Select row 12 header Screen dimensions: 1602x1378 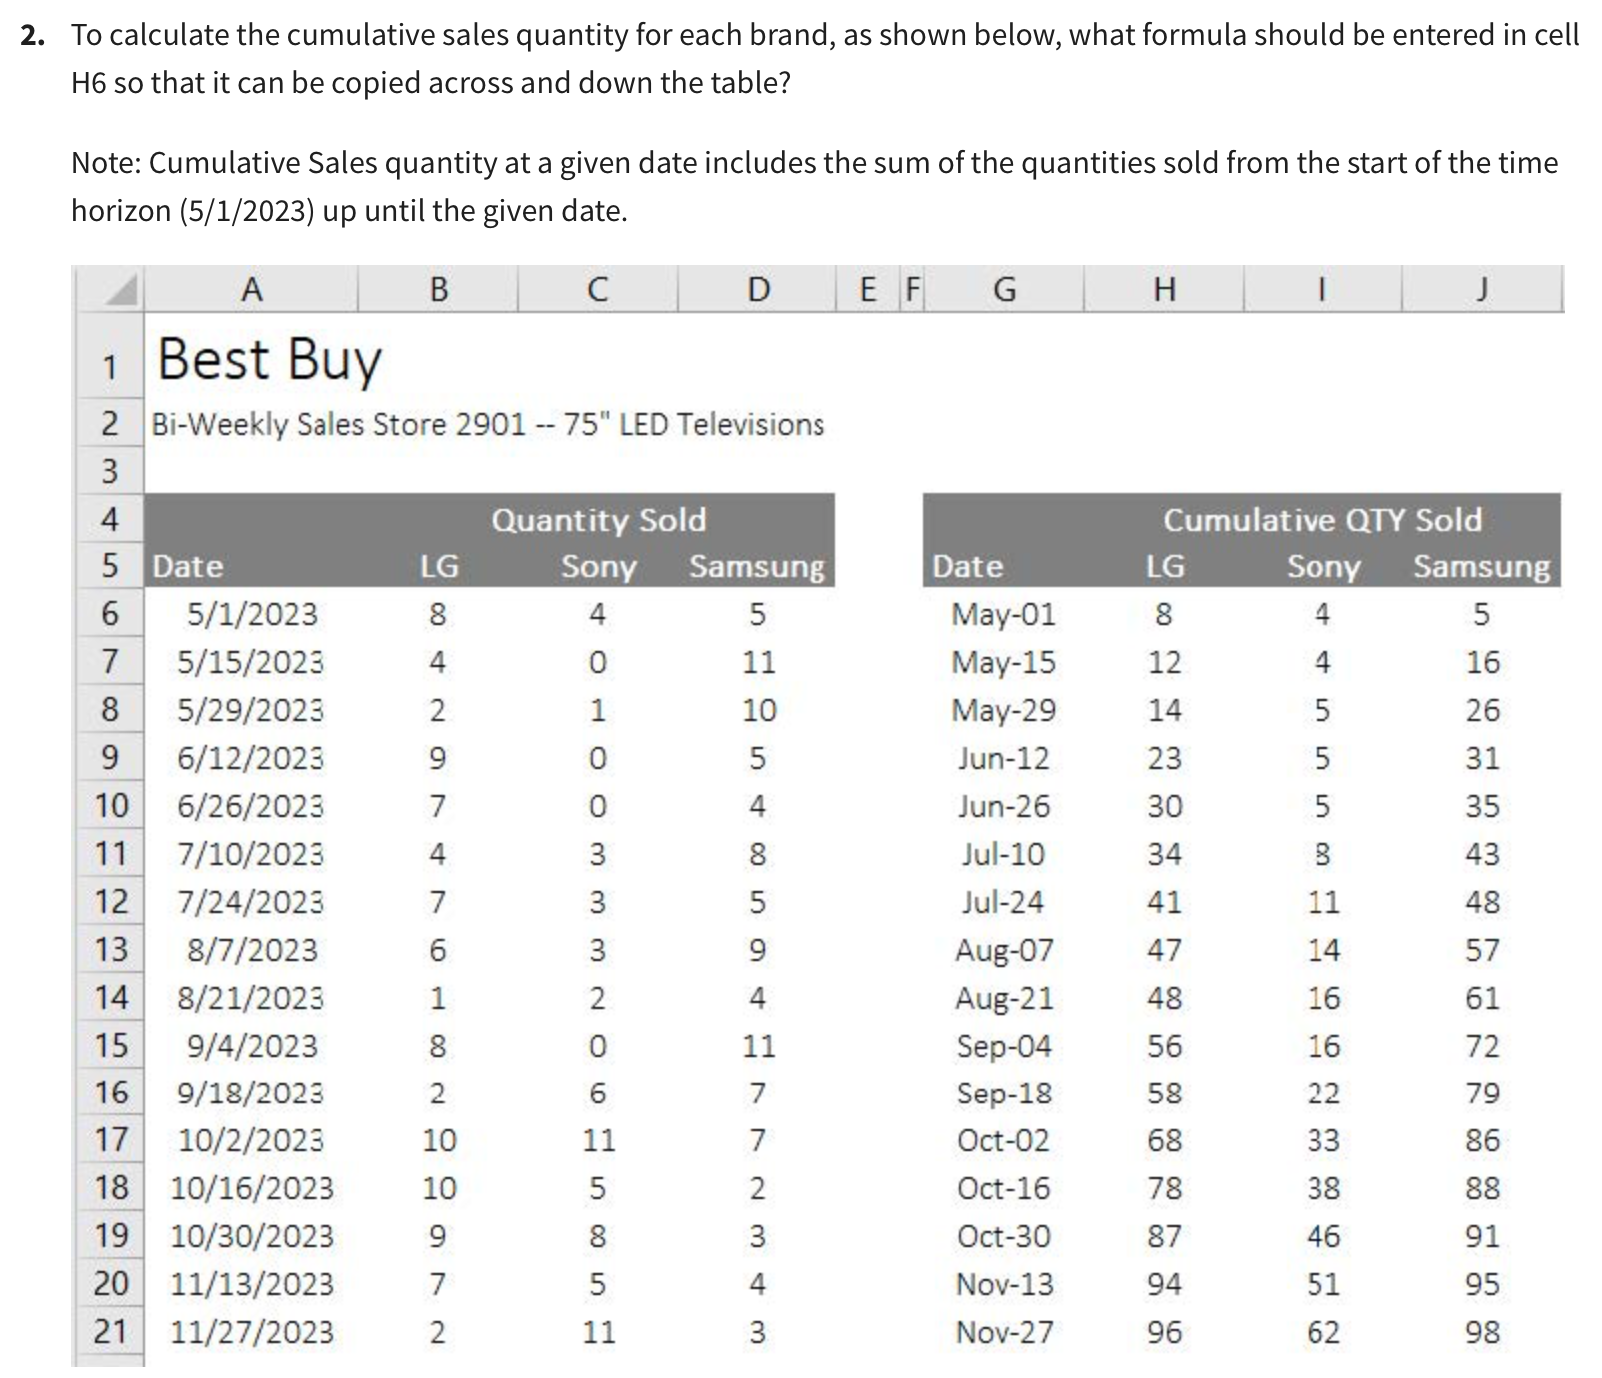coord(110,901)
